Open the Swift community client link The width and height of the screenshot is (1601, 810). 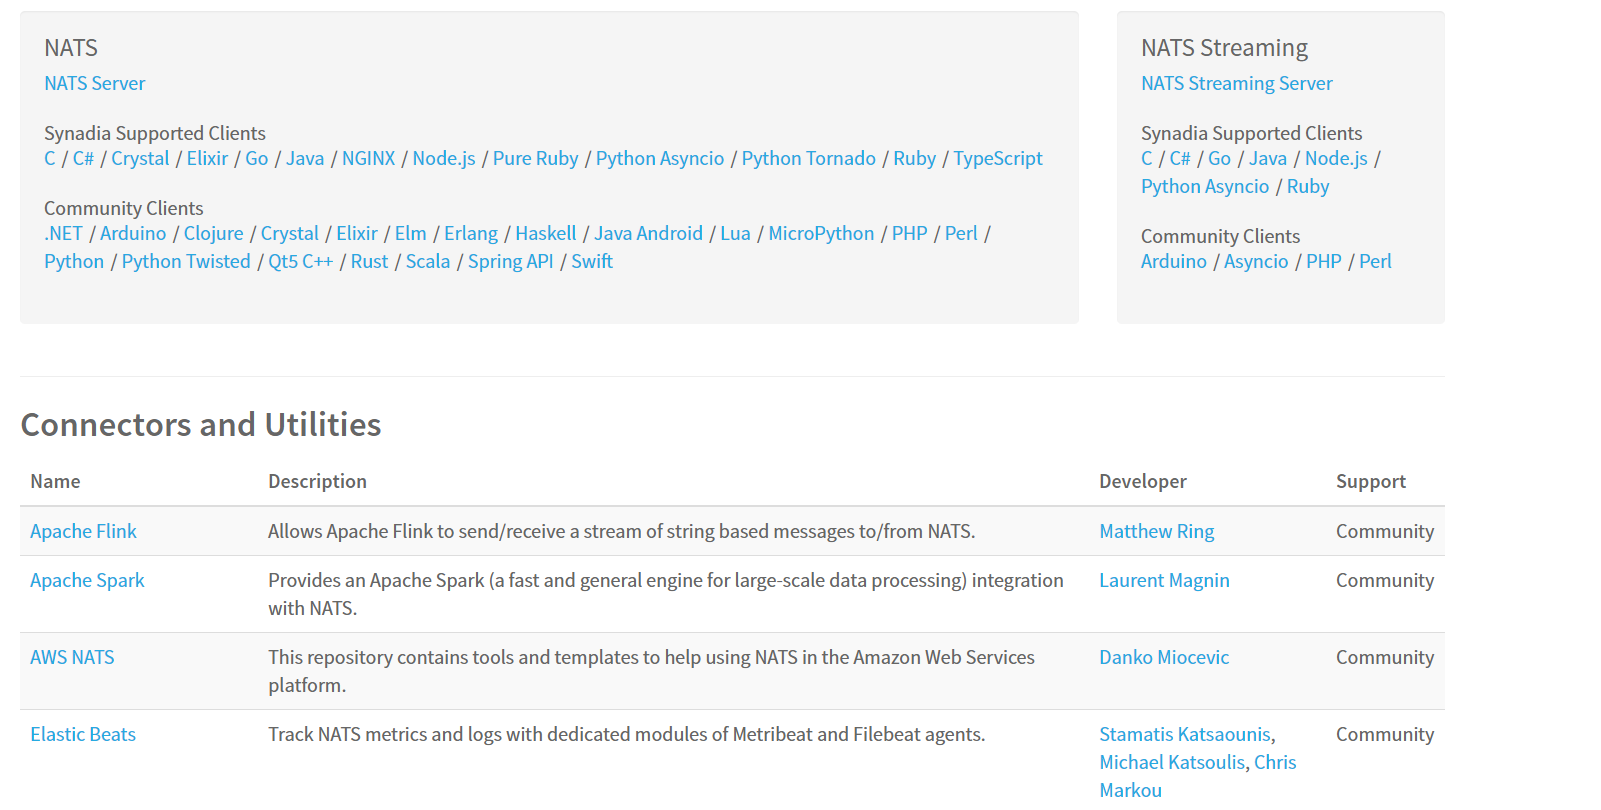click(x=592, y=262)
